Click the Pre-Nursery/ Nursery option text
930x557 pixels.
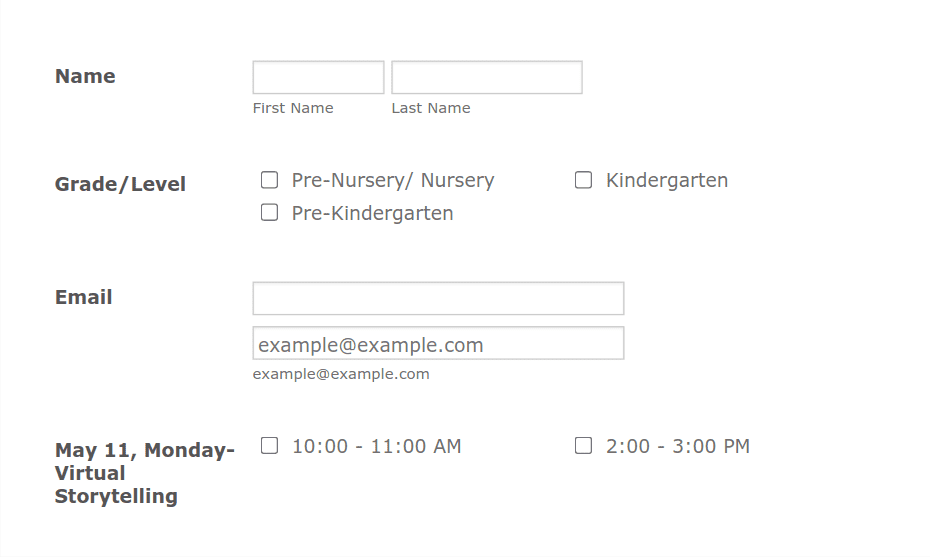point(392,181)
